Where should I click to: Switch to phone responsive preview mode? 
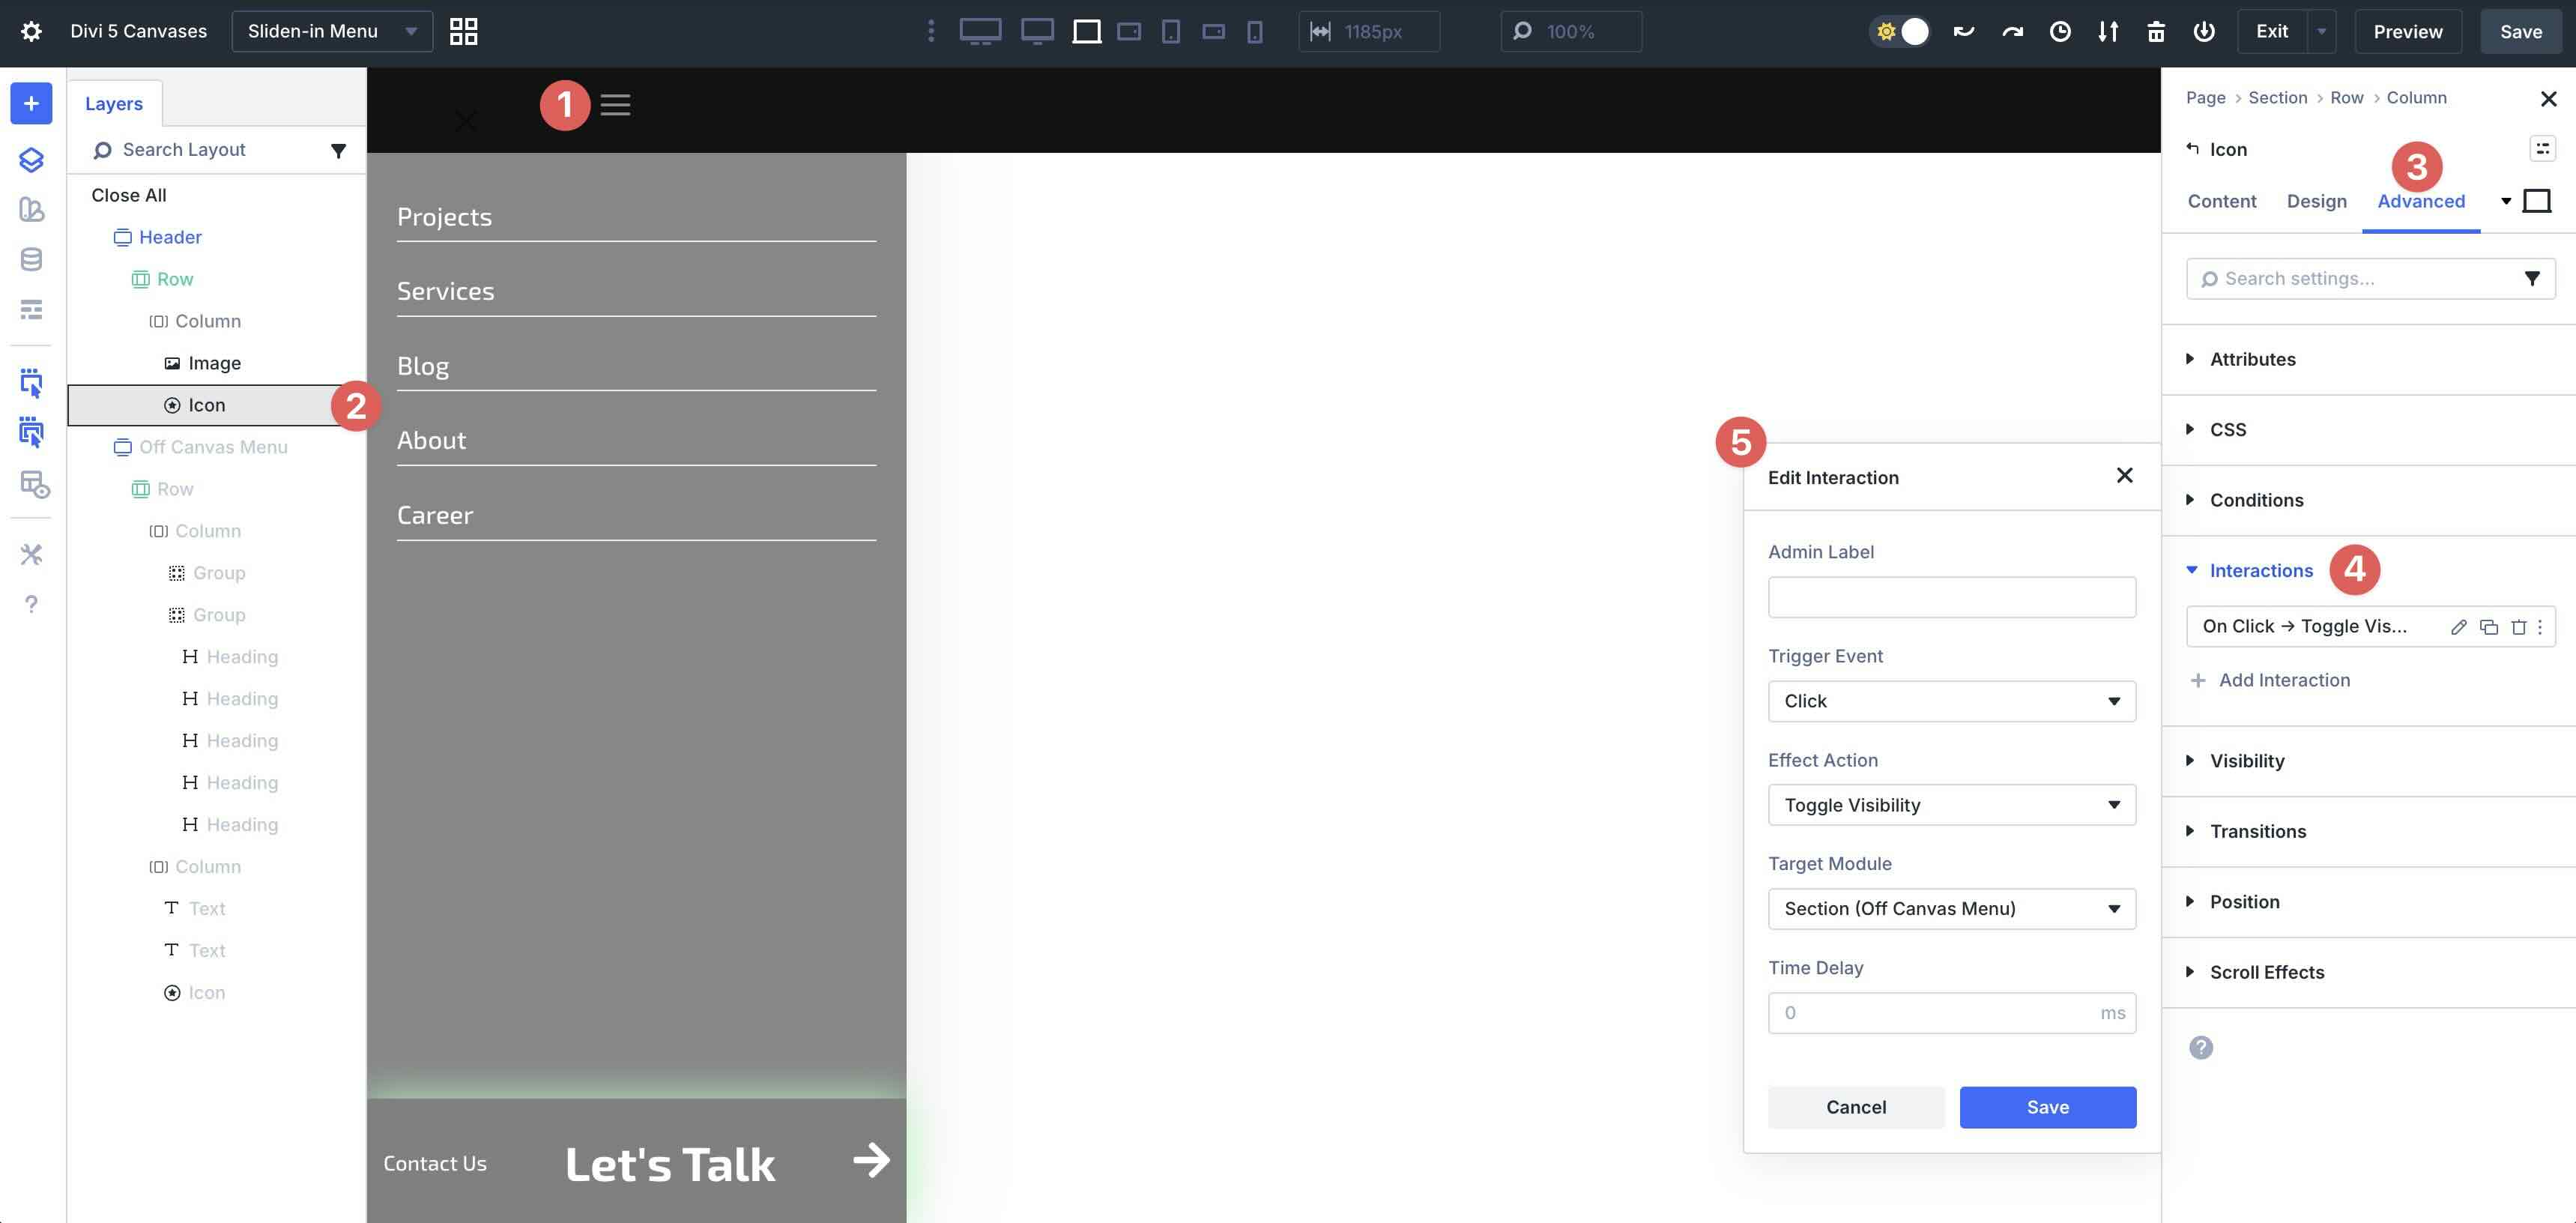(x=1253, y=31)
